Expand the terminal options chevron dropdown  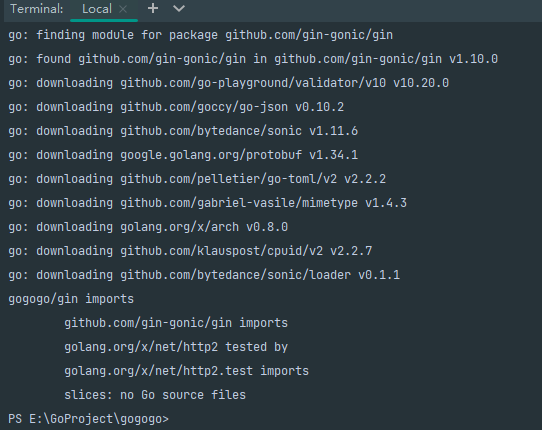pyautogui.click(x=179, y=9)
